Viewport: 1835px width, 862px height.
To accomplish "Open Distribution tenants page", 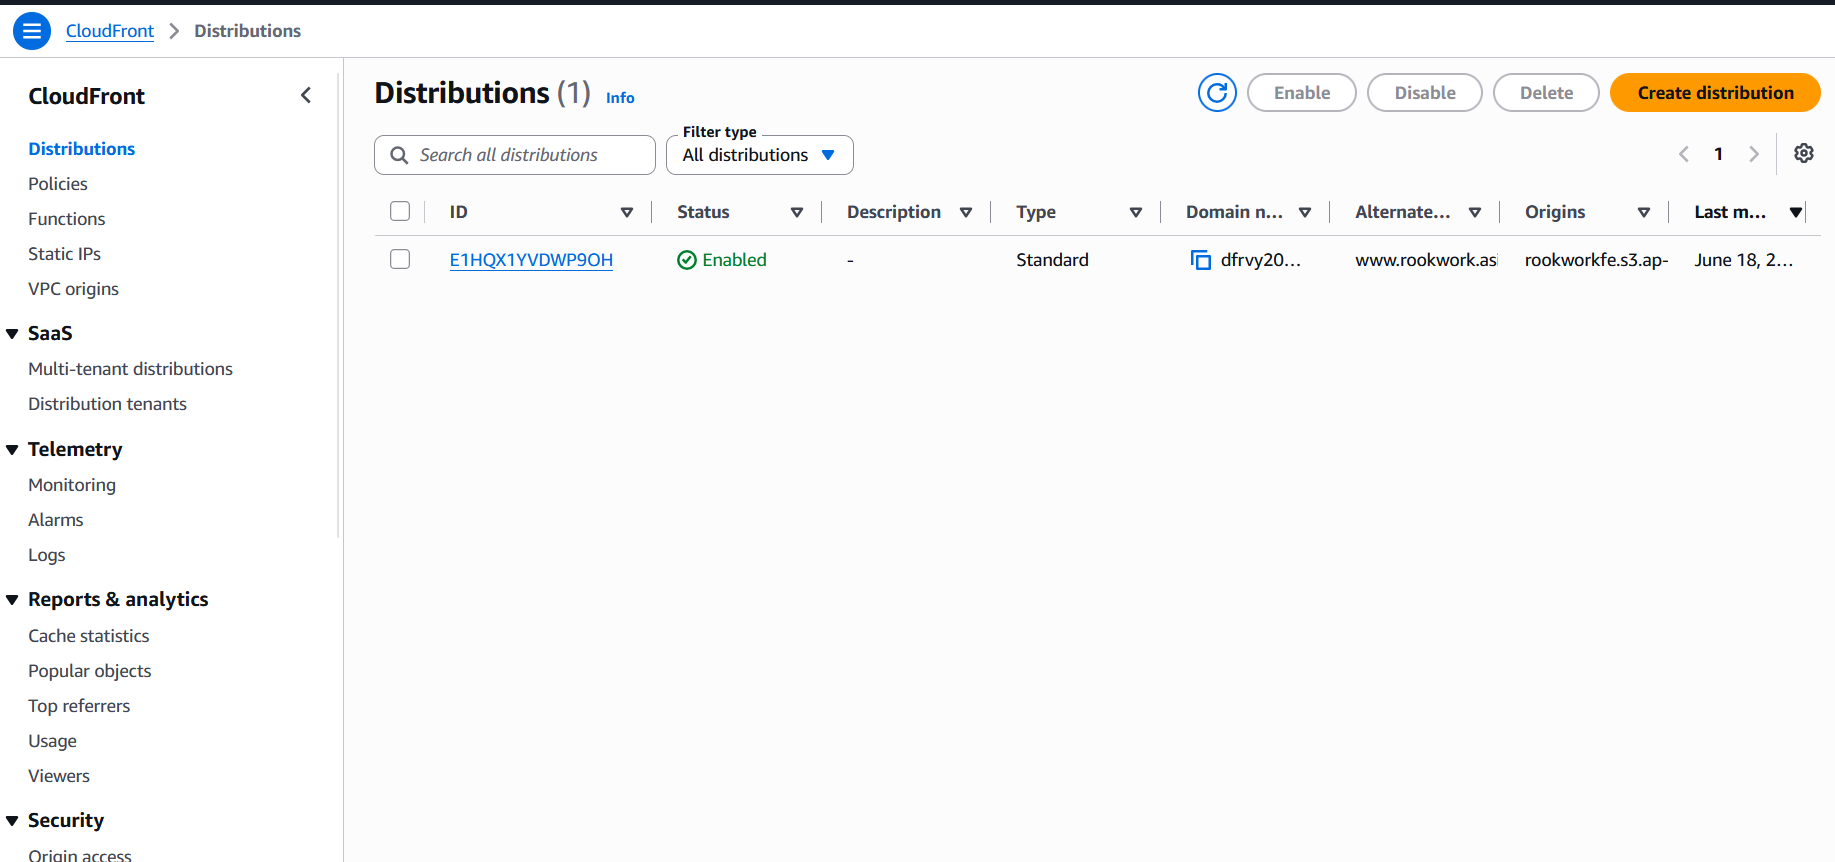I will point(107,404).
